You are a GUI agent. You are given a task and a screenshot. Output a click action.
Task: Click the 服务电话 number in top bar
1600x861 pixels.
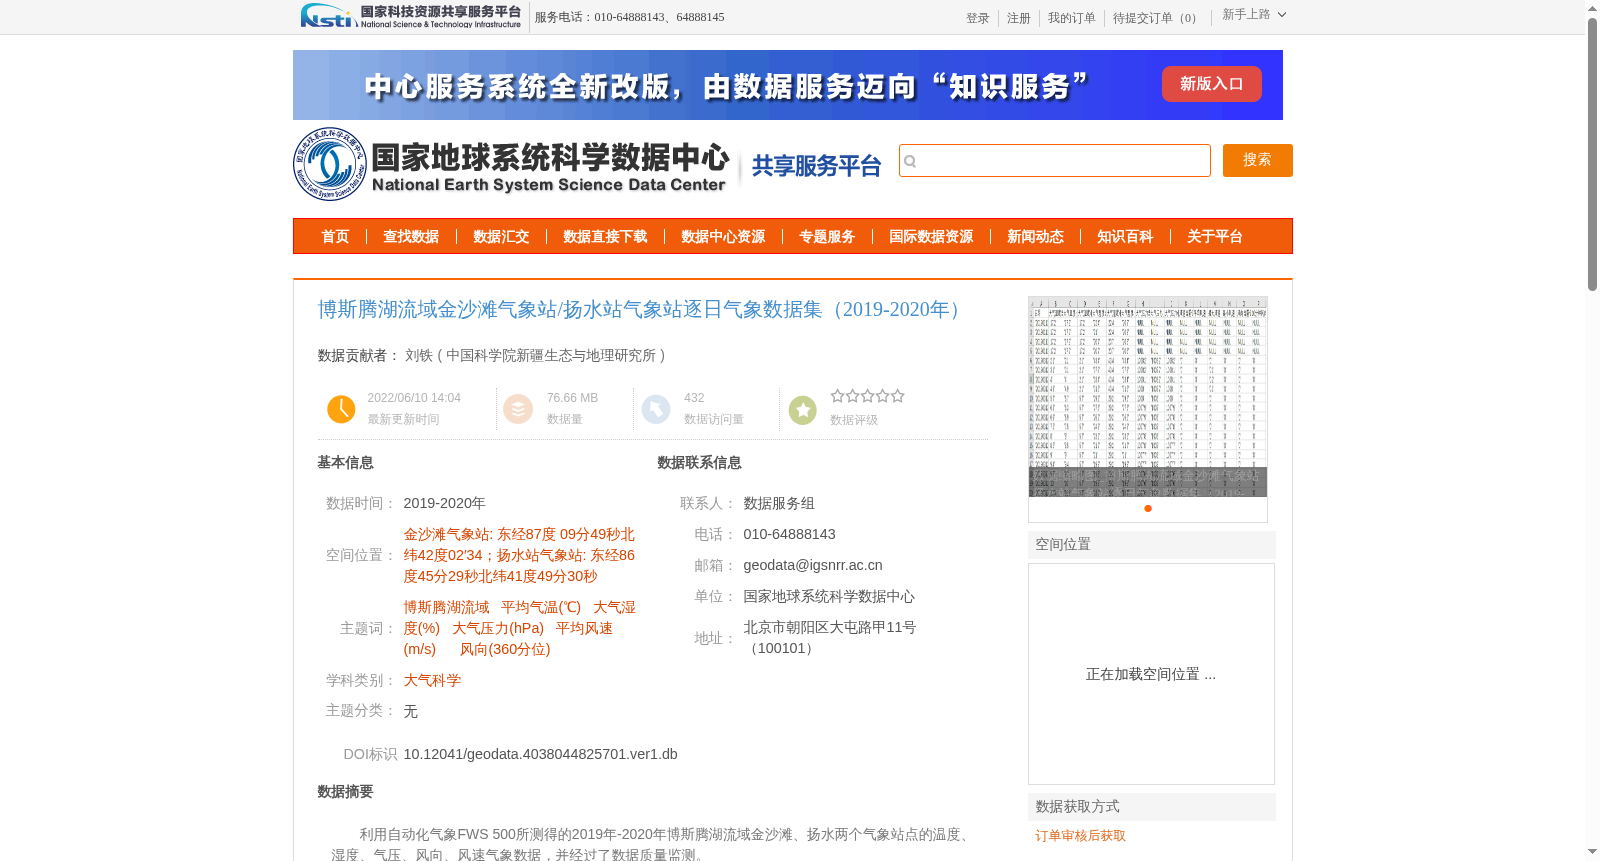(x=630, y=17)
